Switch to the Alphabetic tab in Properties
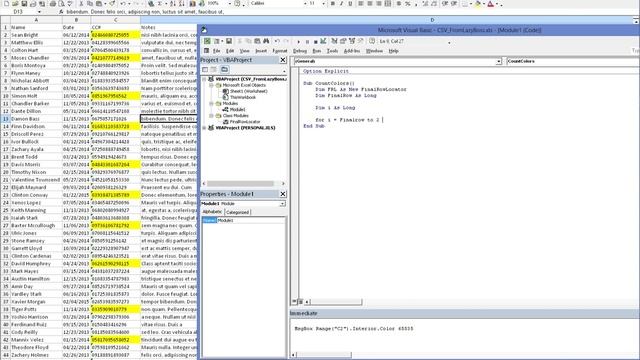Viewport: 640px width, 360px height. coord(212,212)
